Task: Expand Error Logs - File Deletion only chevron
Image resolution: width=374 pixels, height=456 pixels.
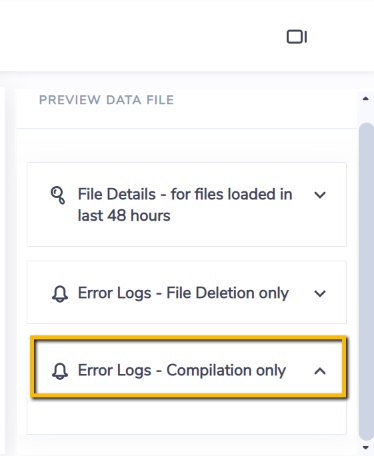Action: [x=320, y=294]
